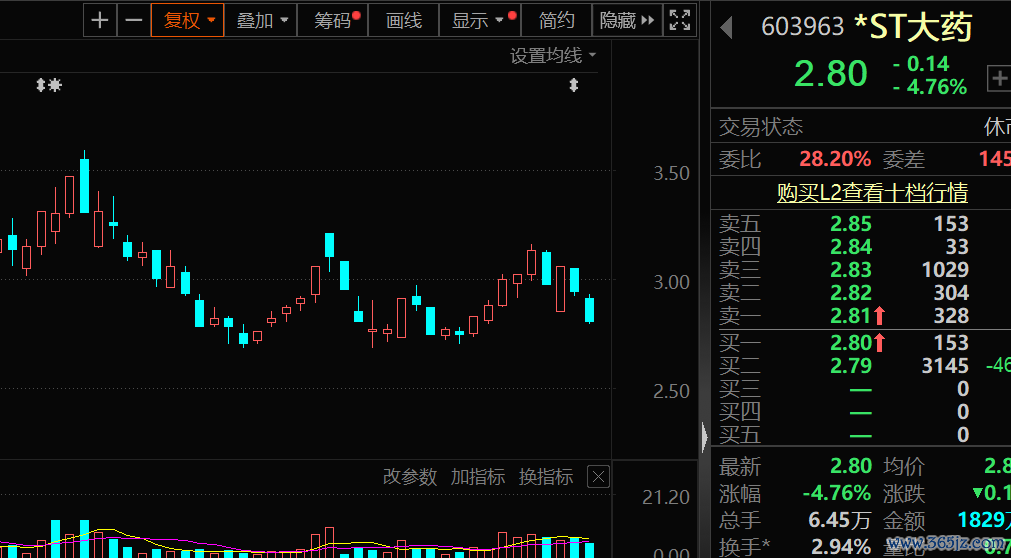Click stock code 603963
The width and height of the screenshot is (1011, 558).
(803, 27)
